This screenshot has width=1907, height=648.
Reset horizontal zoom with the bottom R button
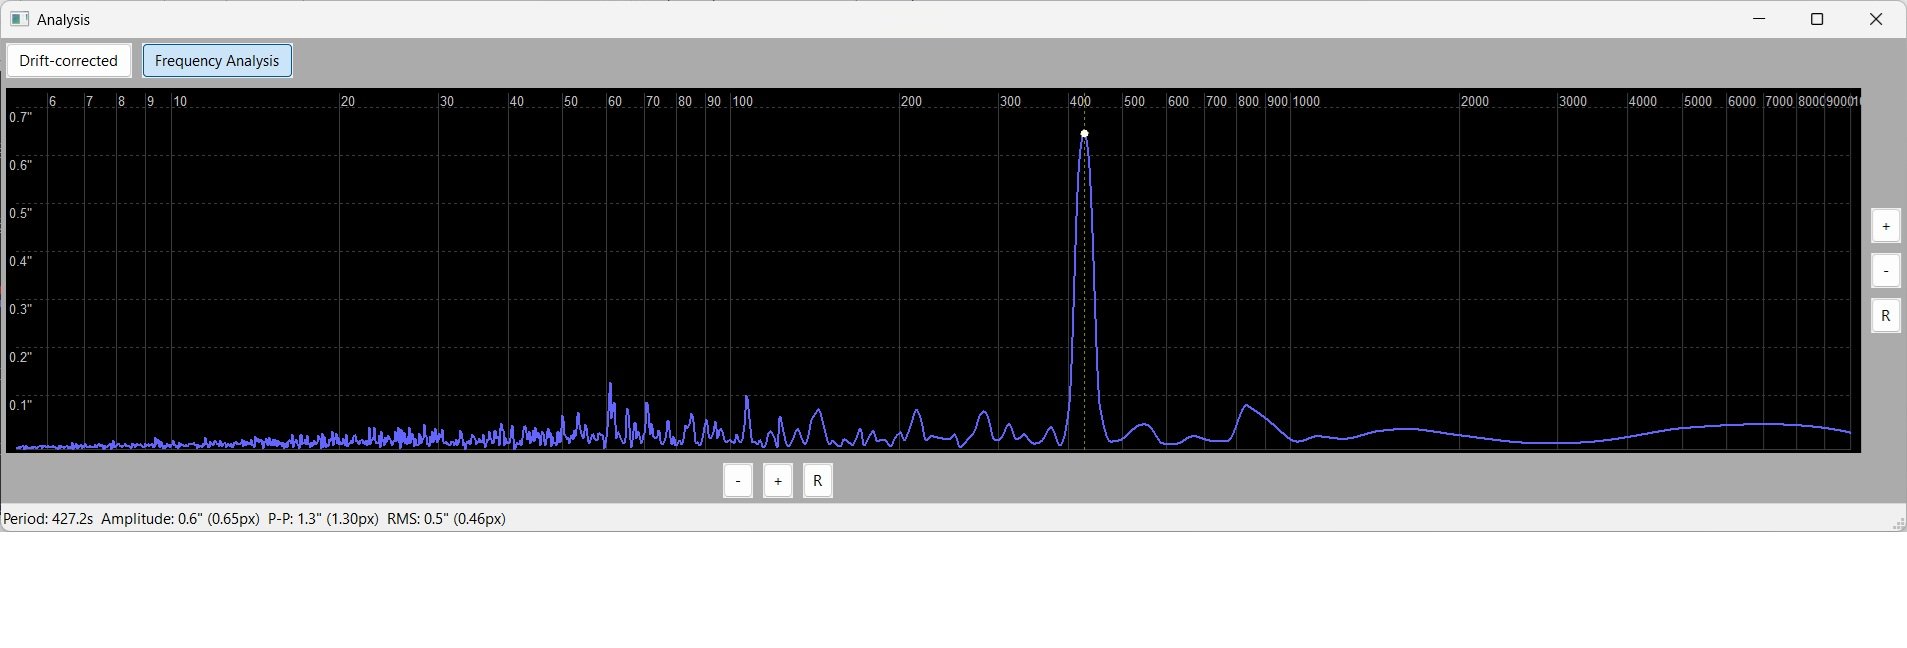click(x=818, y=481)
